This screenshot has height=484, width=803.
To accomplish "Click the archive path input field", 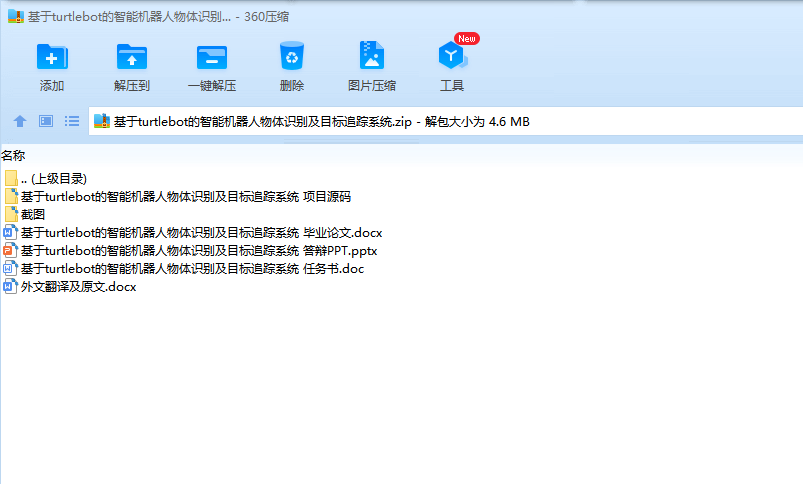I will pos(446,121).
